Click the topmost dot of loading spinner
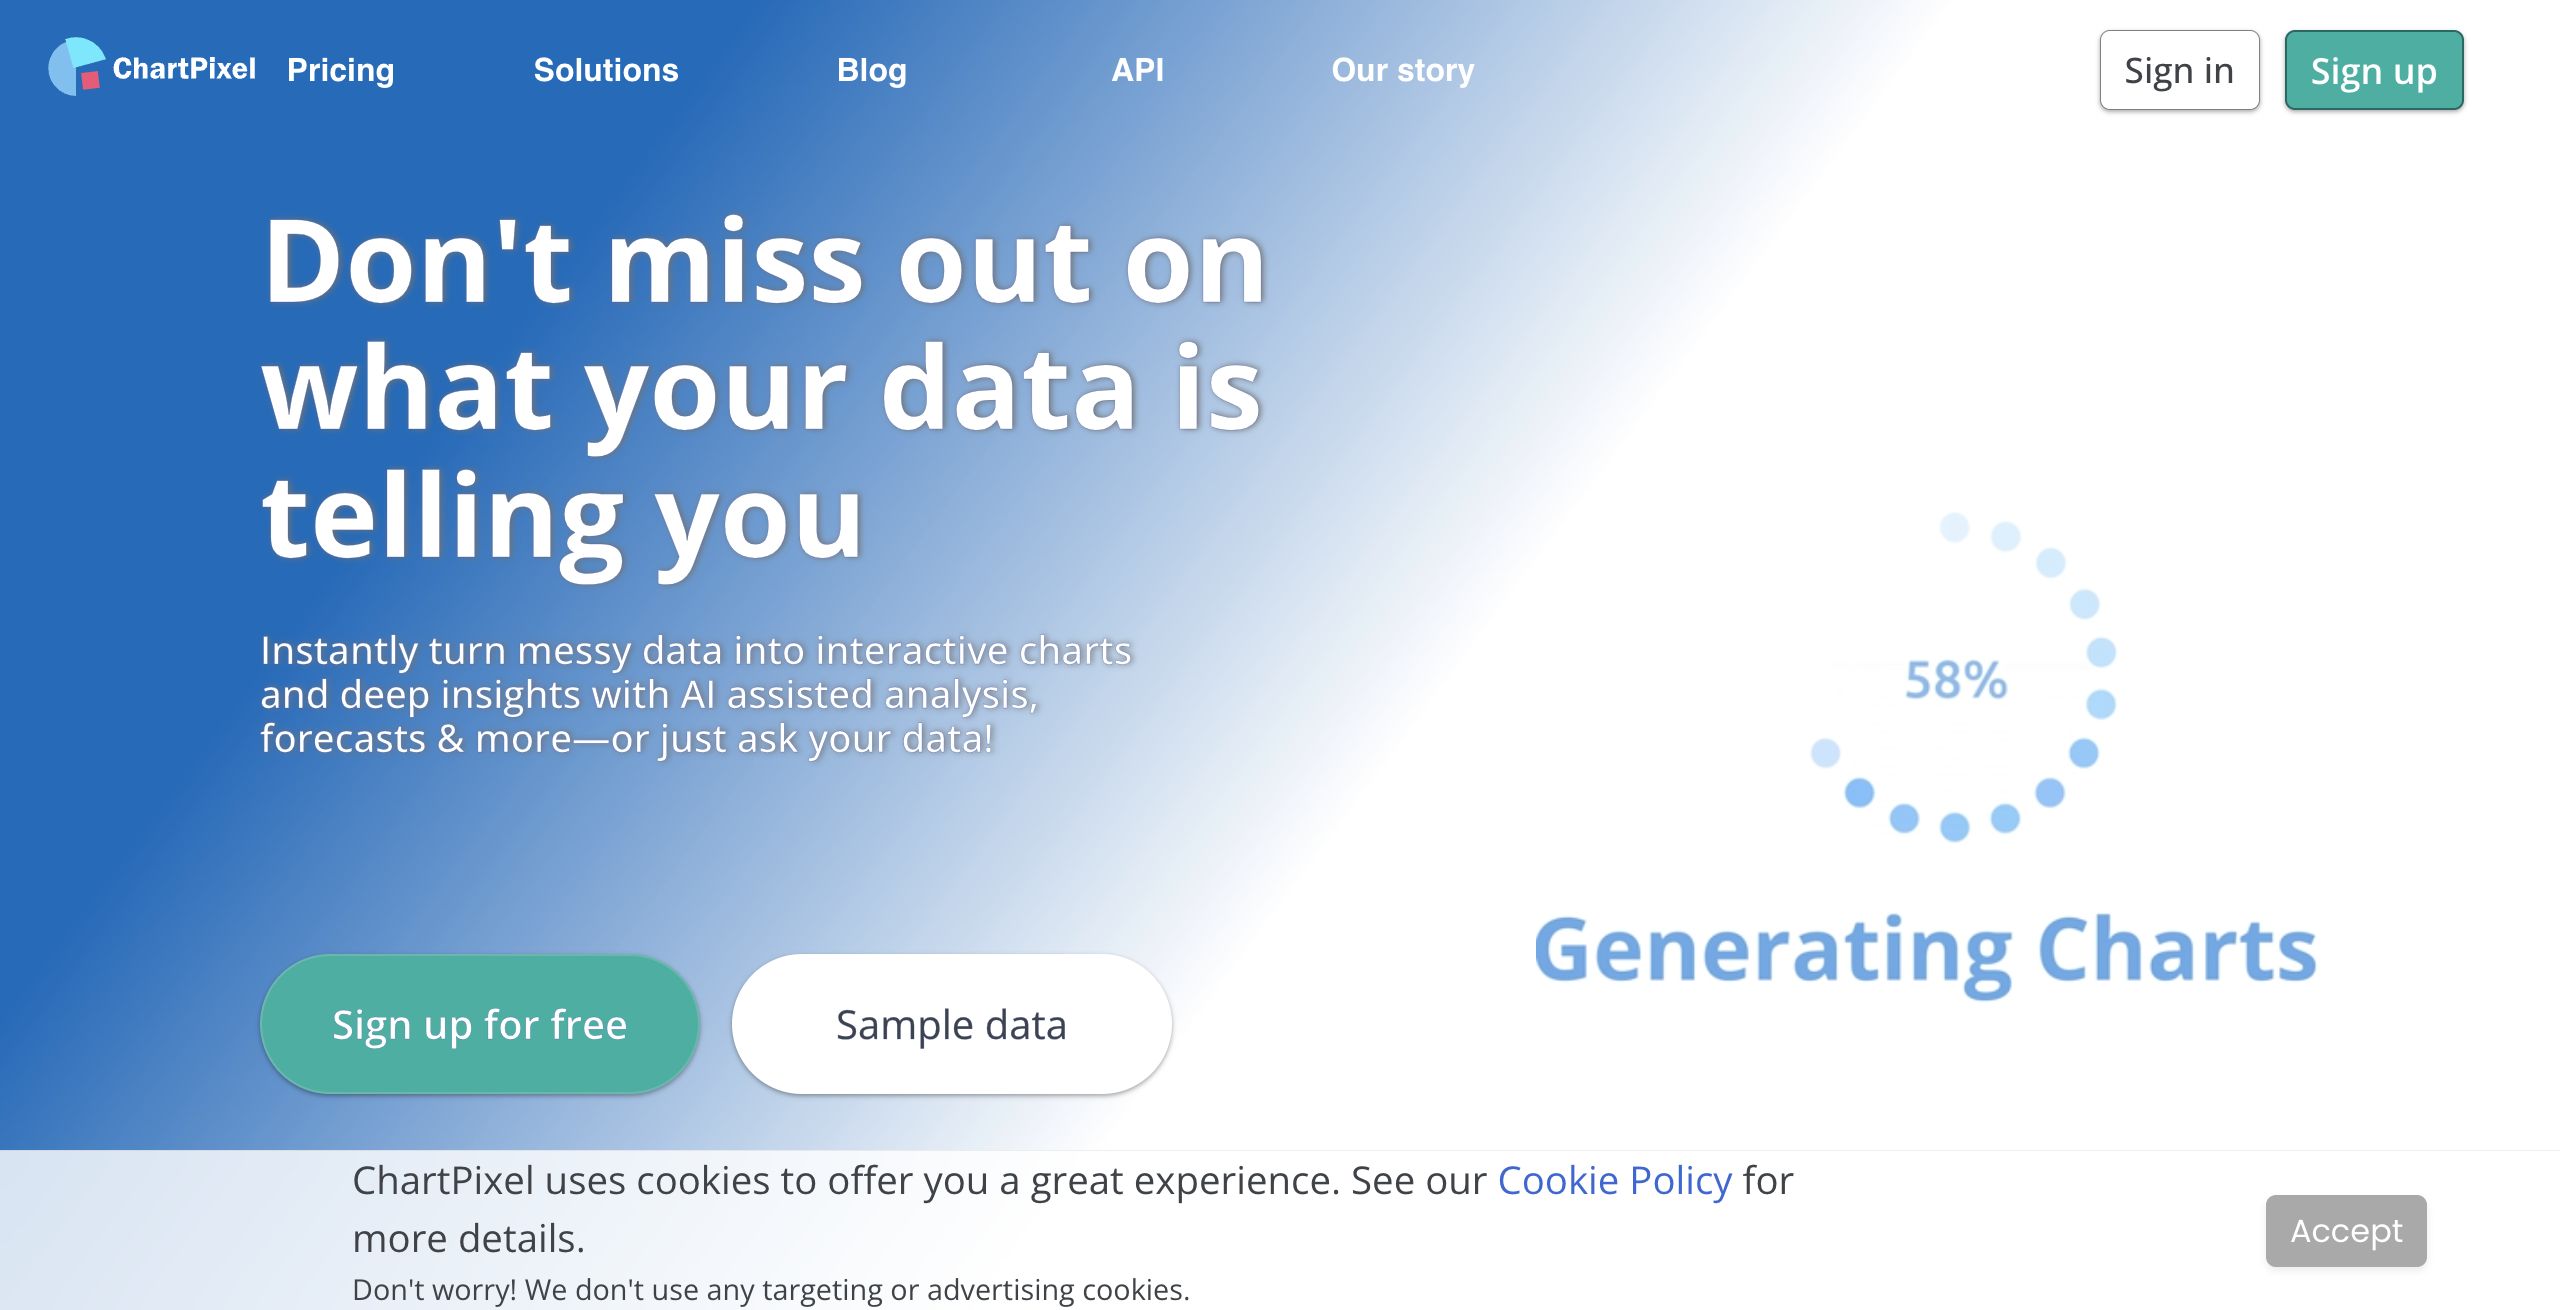The height and width of the screenshot is (1310, 2560). [1954, 527]
